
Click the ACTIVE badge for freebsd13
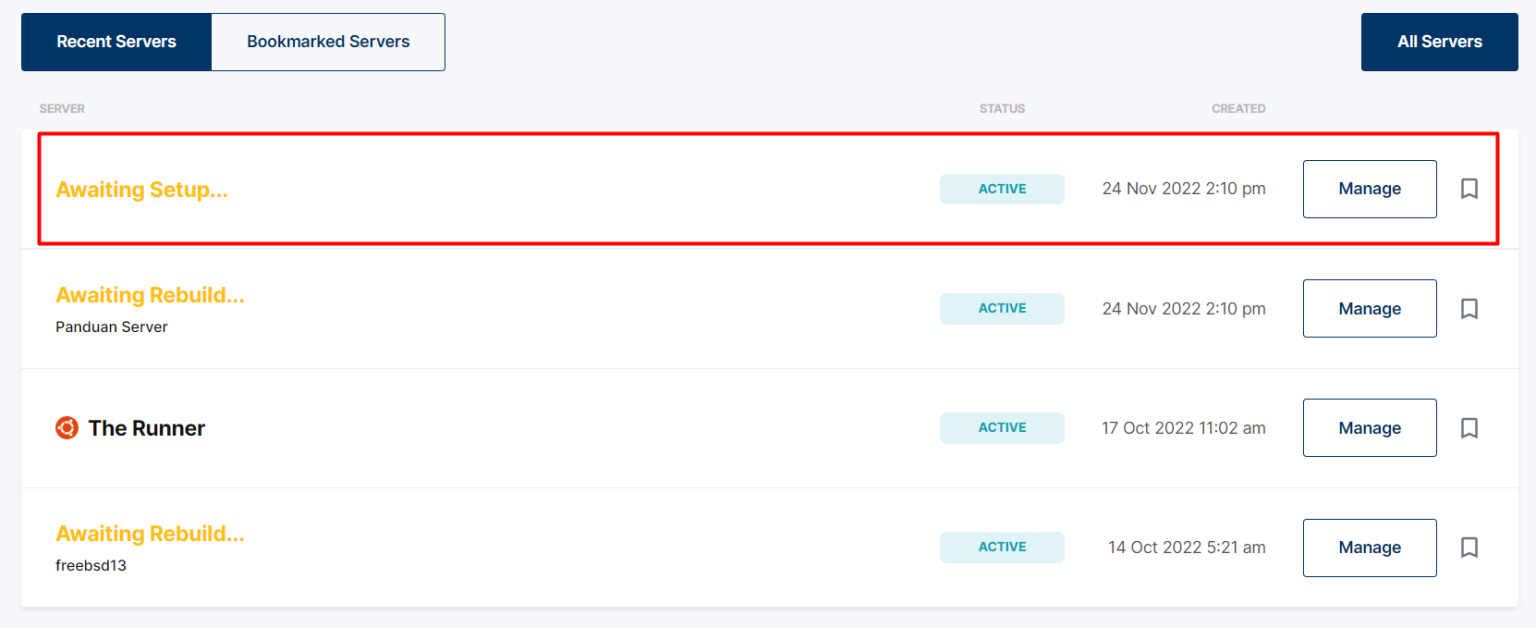[1002, 547]
